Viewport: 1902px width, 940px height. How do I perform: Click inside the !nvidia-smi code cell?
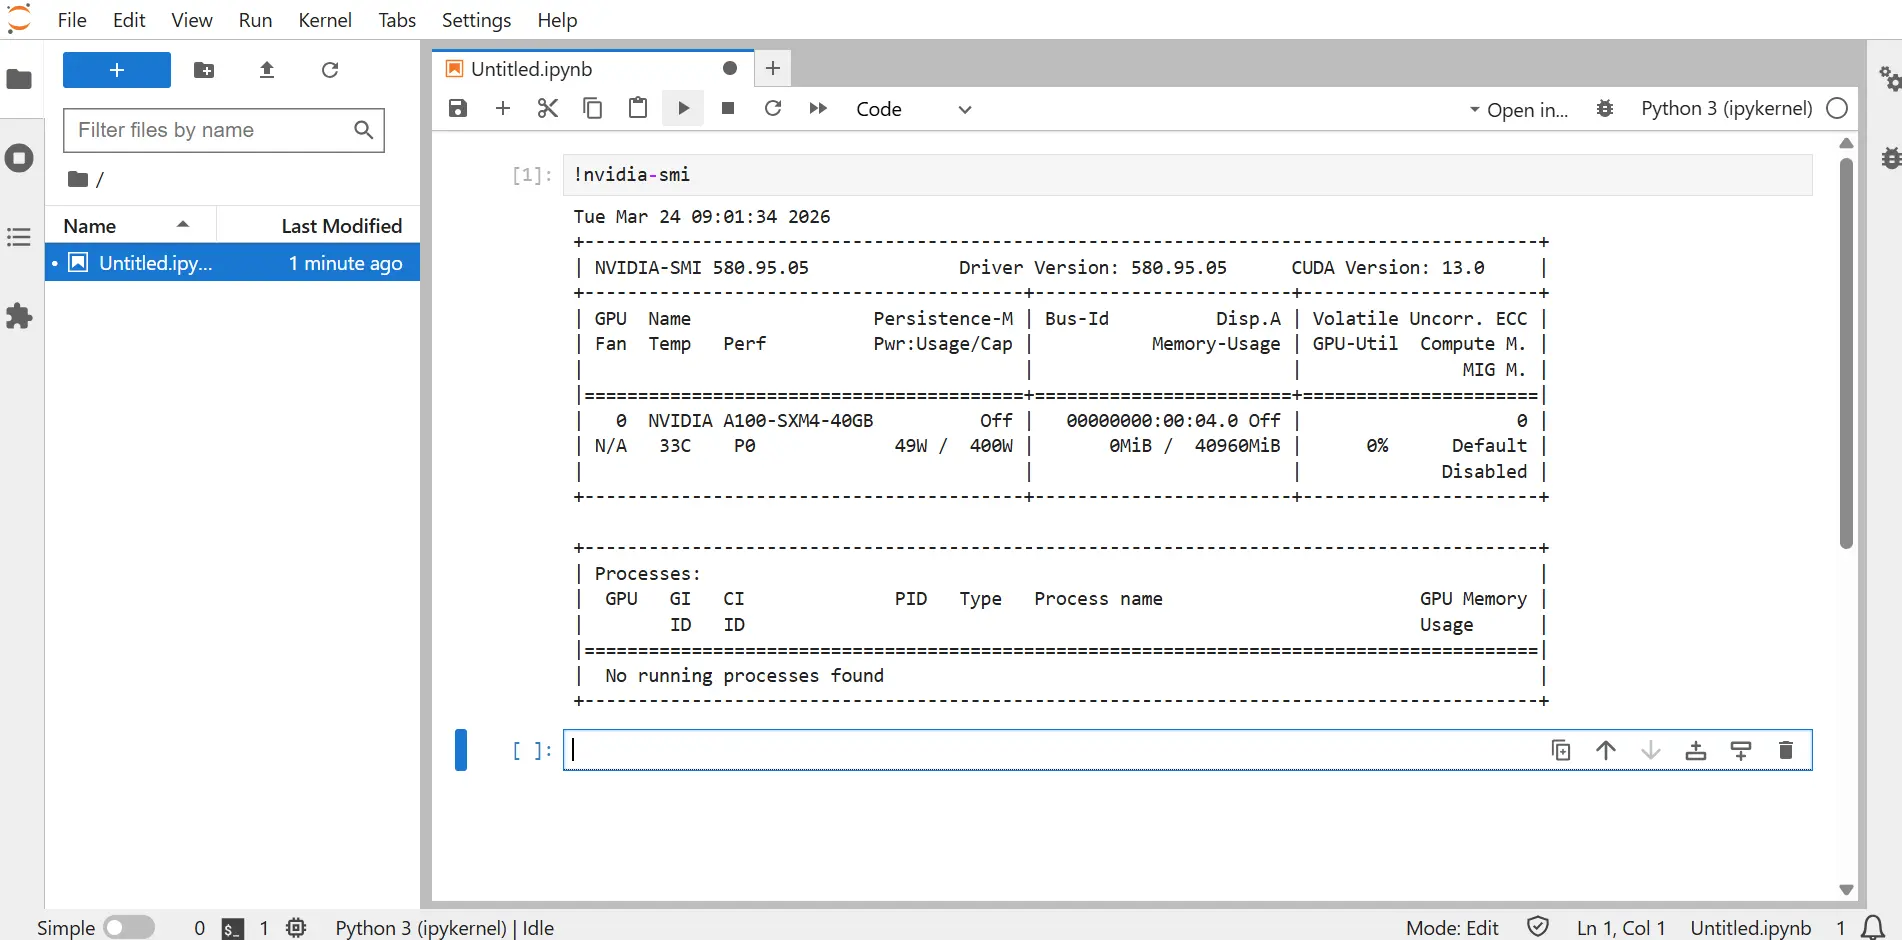point(1188,175)
